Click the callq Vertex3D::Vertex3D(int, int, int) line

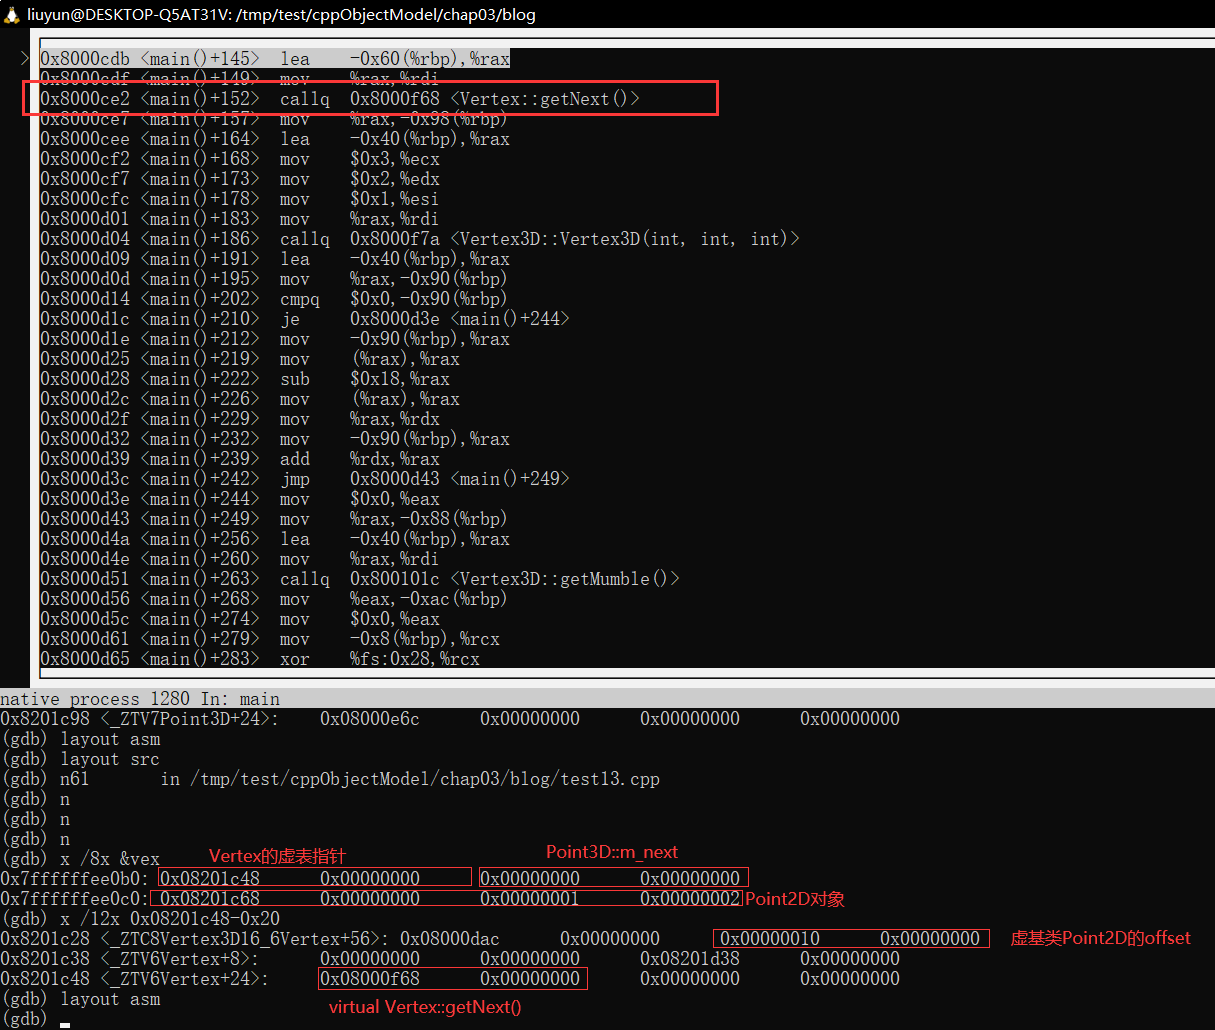coord(420,239)
